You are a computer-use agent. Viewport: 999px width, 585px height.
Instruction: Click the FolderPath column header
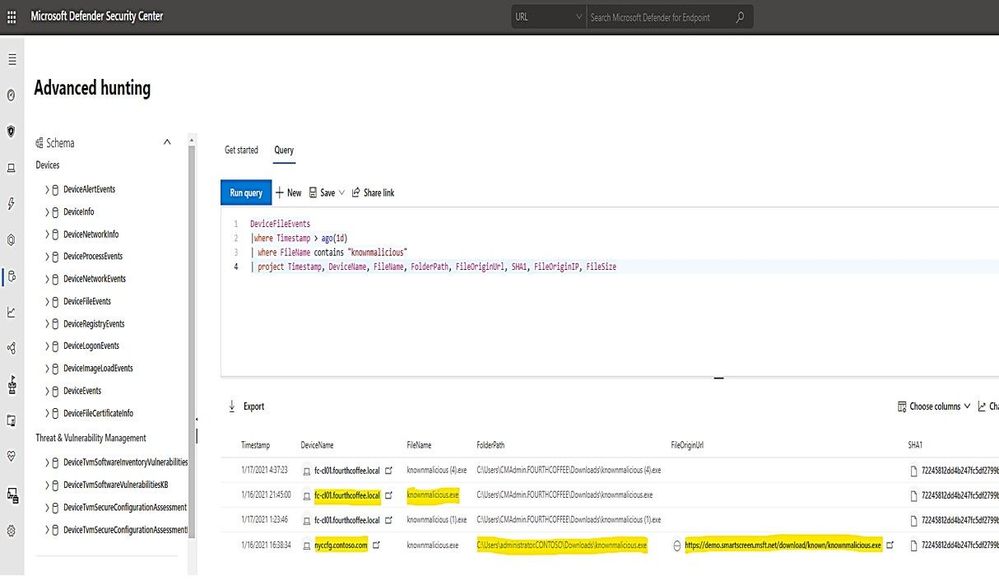pos(491,445)
